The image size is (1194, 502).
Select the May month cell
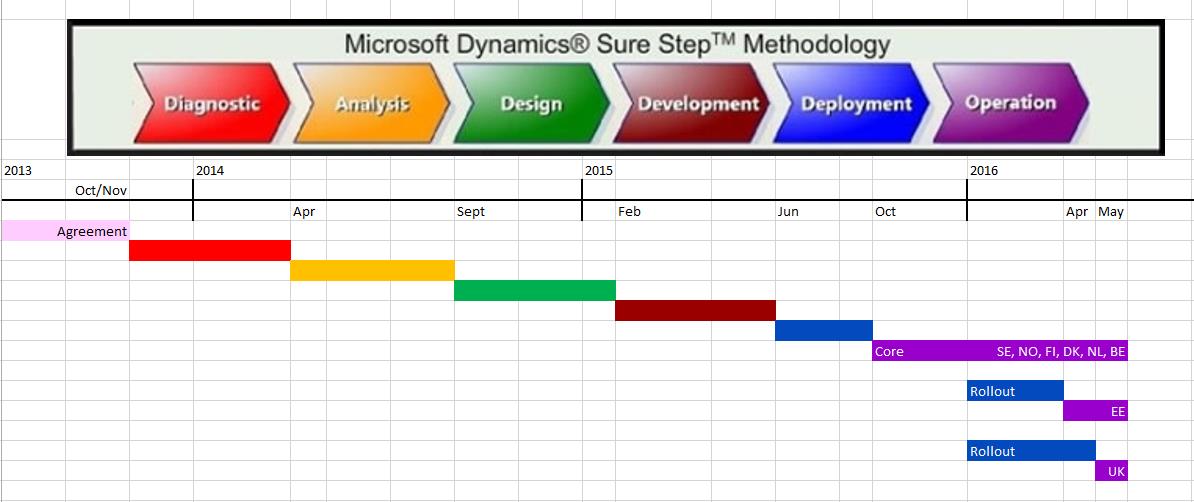click(1112, 211)
